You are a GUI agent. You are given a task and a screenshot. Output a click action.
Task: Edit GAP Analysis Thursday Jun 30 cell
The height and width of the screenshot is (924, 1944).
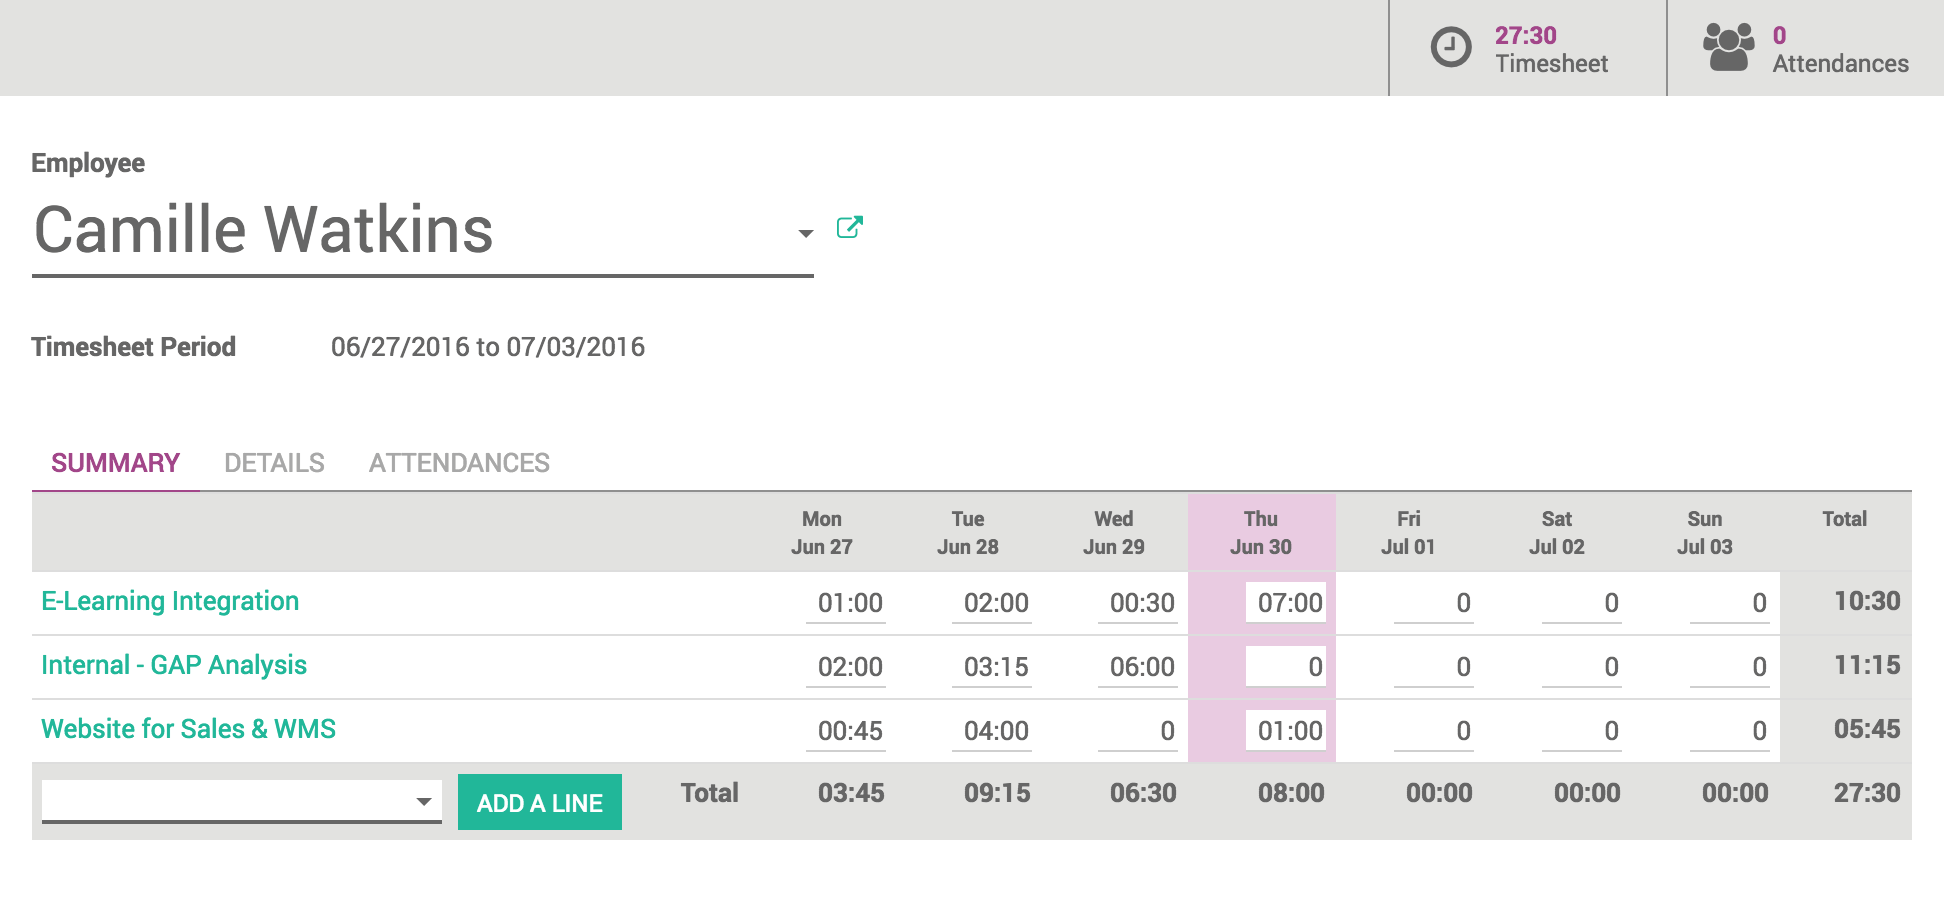(x=1286, y=667)
